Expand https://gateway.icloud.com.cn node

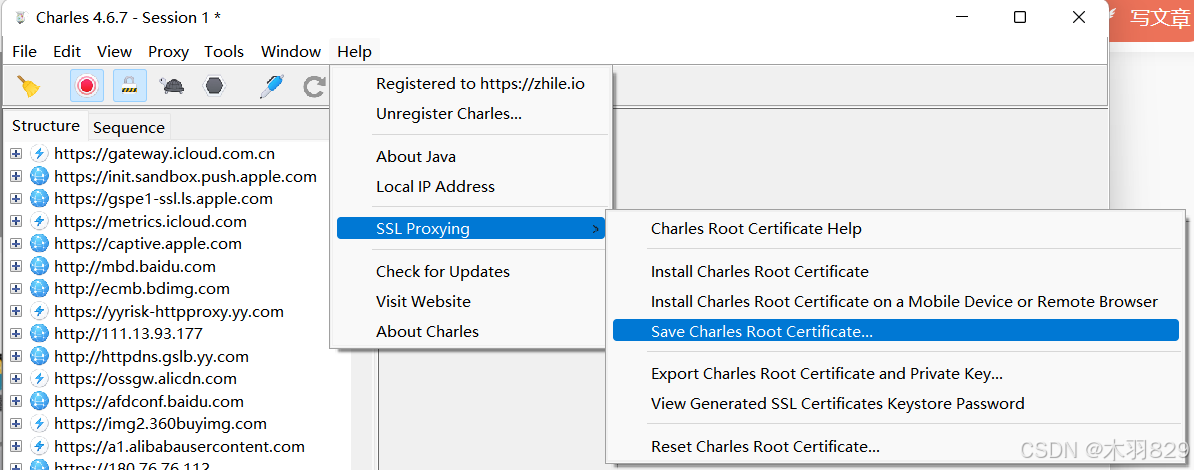pyautogui.click(x=15, y=154)
